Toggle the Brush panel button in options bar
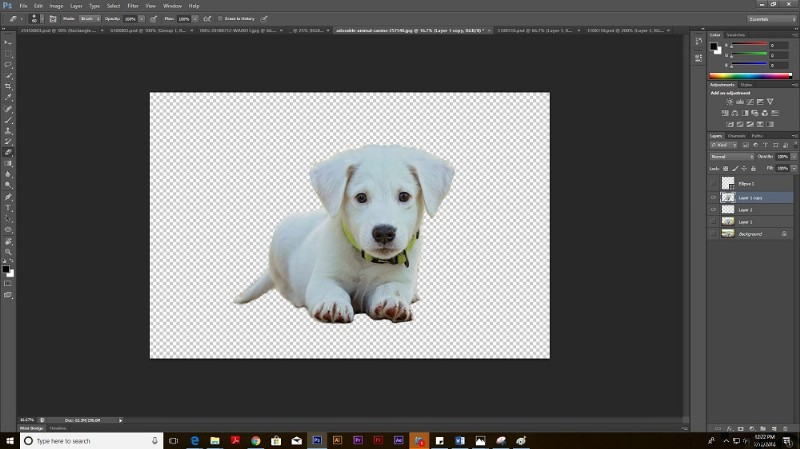800x449 pixels. [x=53, y=19]
